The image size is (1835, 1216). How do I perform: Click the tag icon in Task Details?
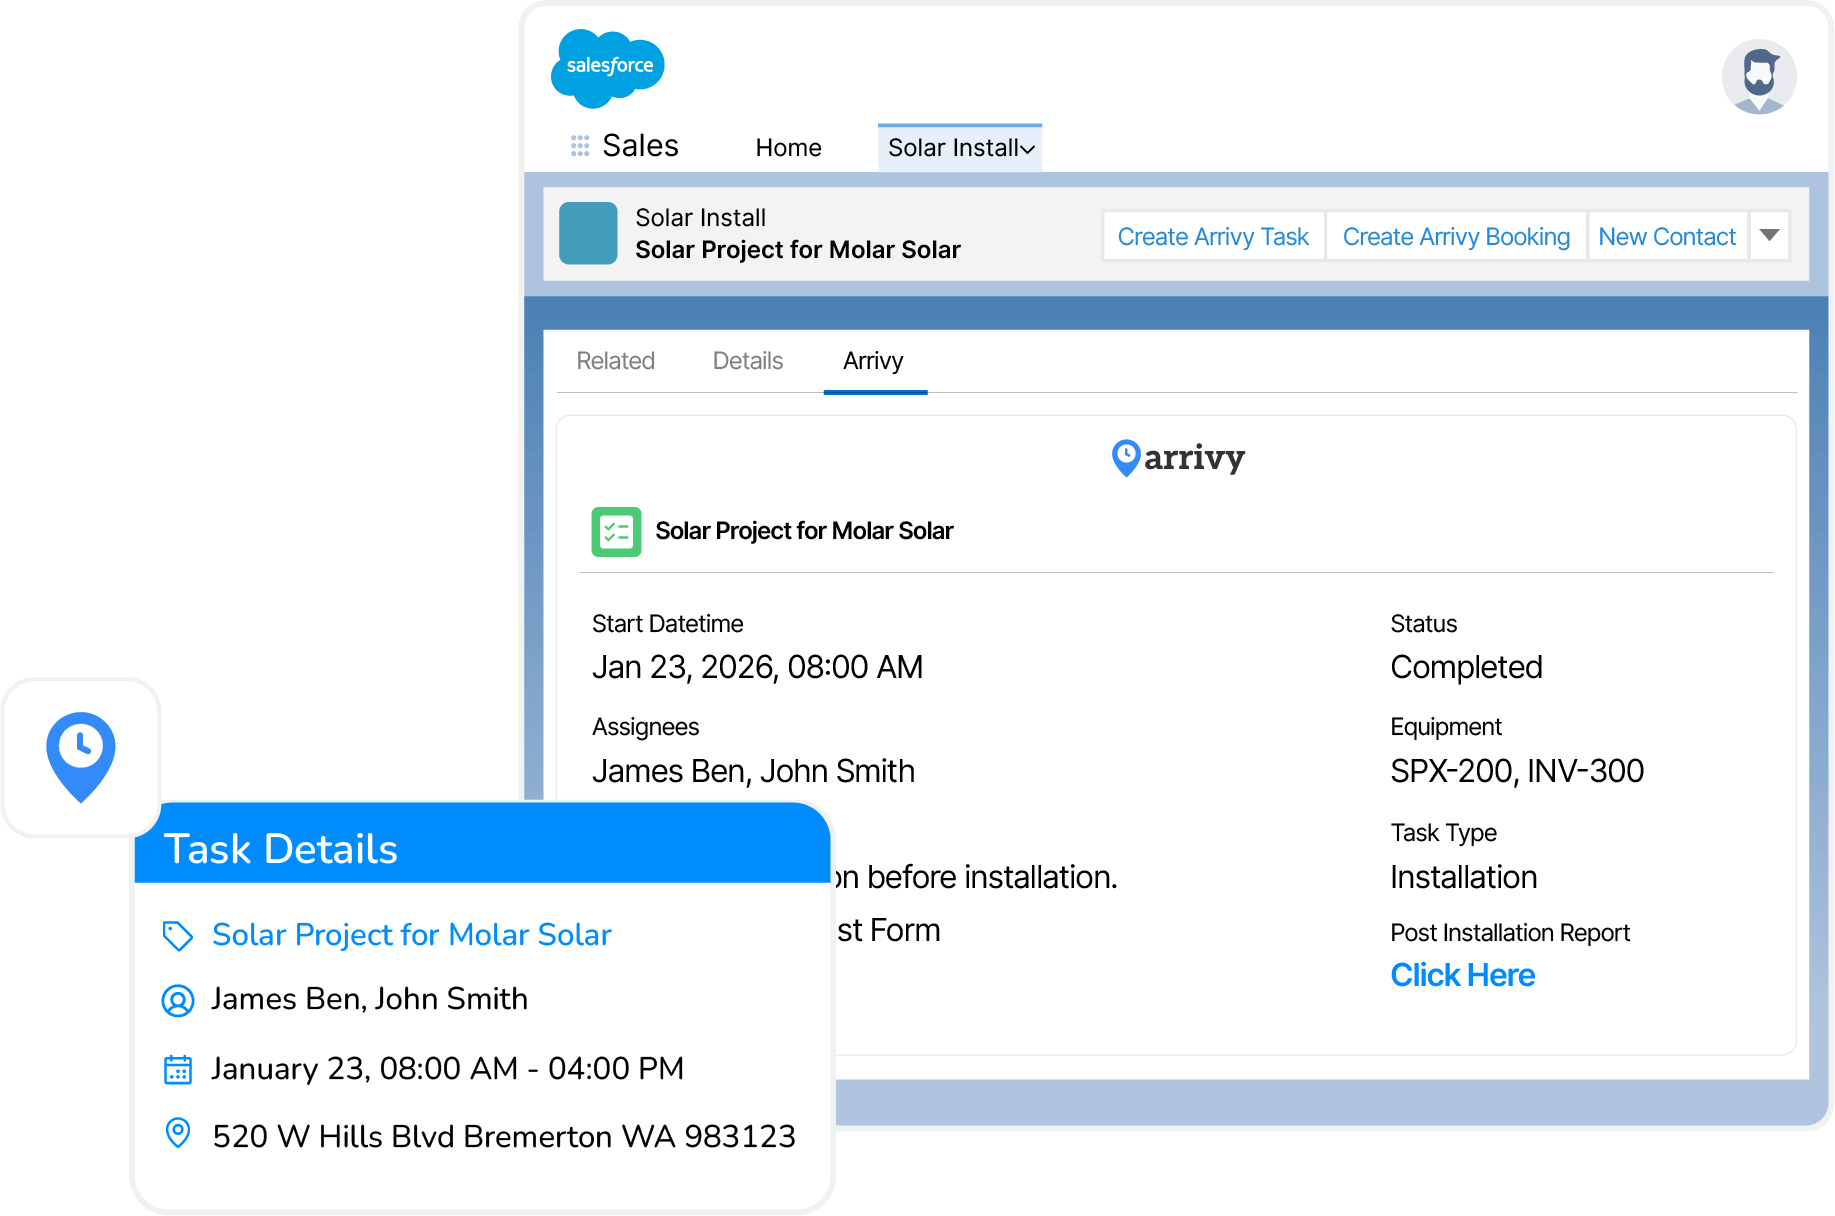point(178,936)
